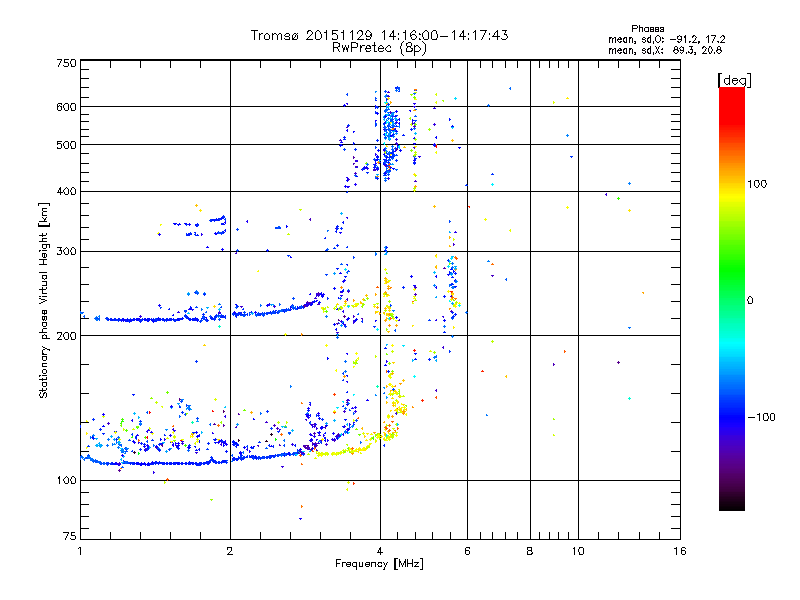
Task: Click the height axis tick '75'
Action: click(x=70, y=536)
